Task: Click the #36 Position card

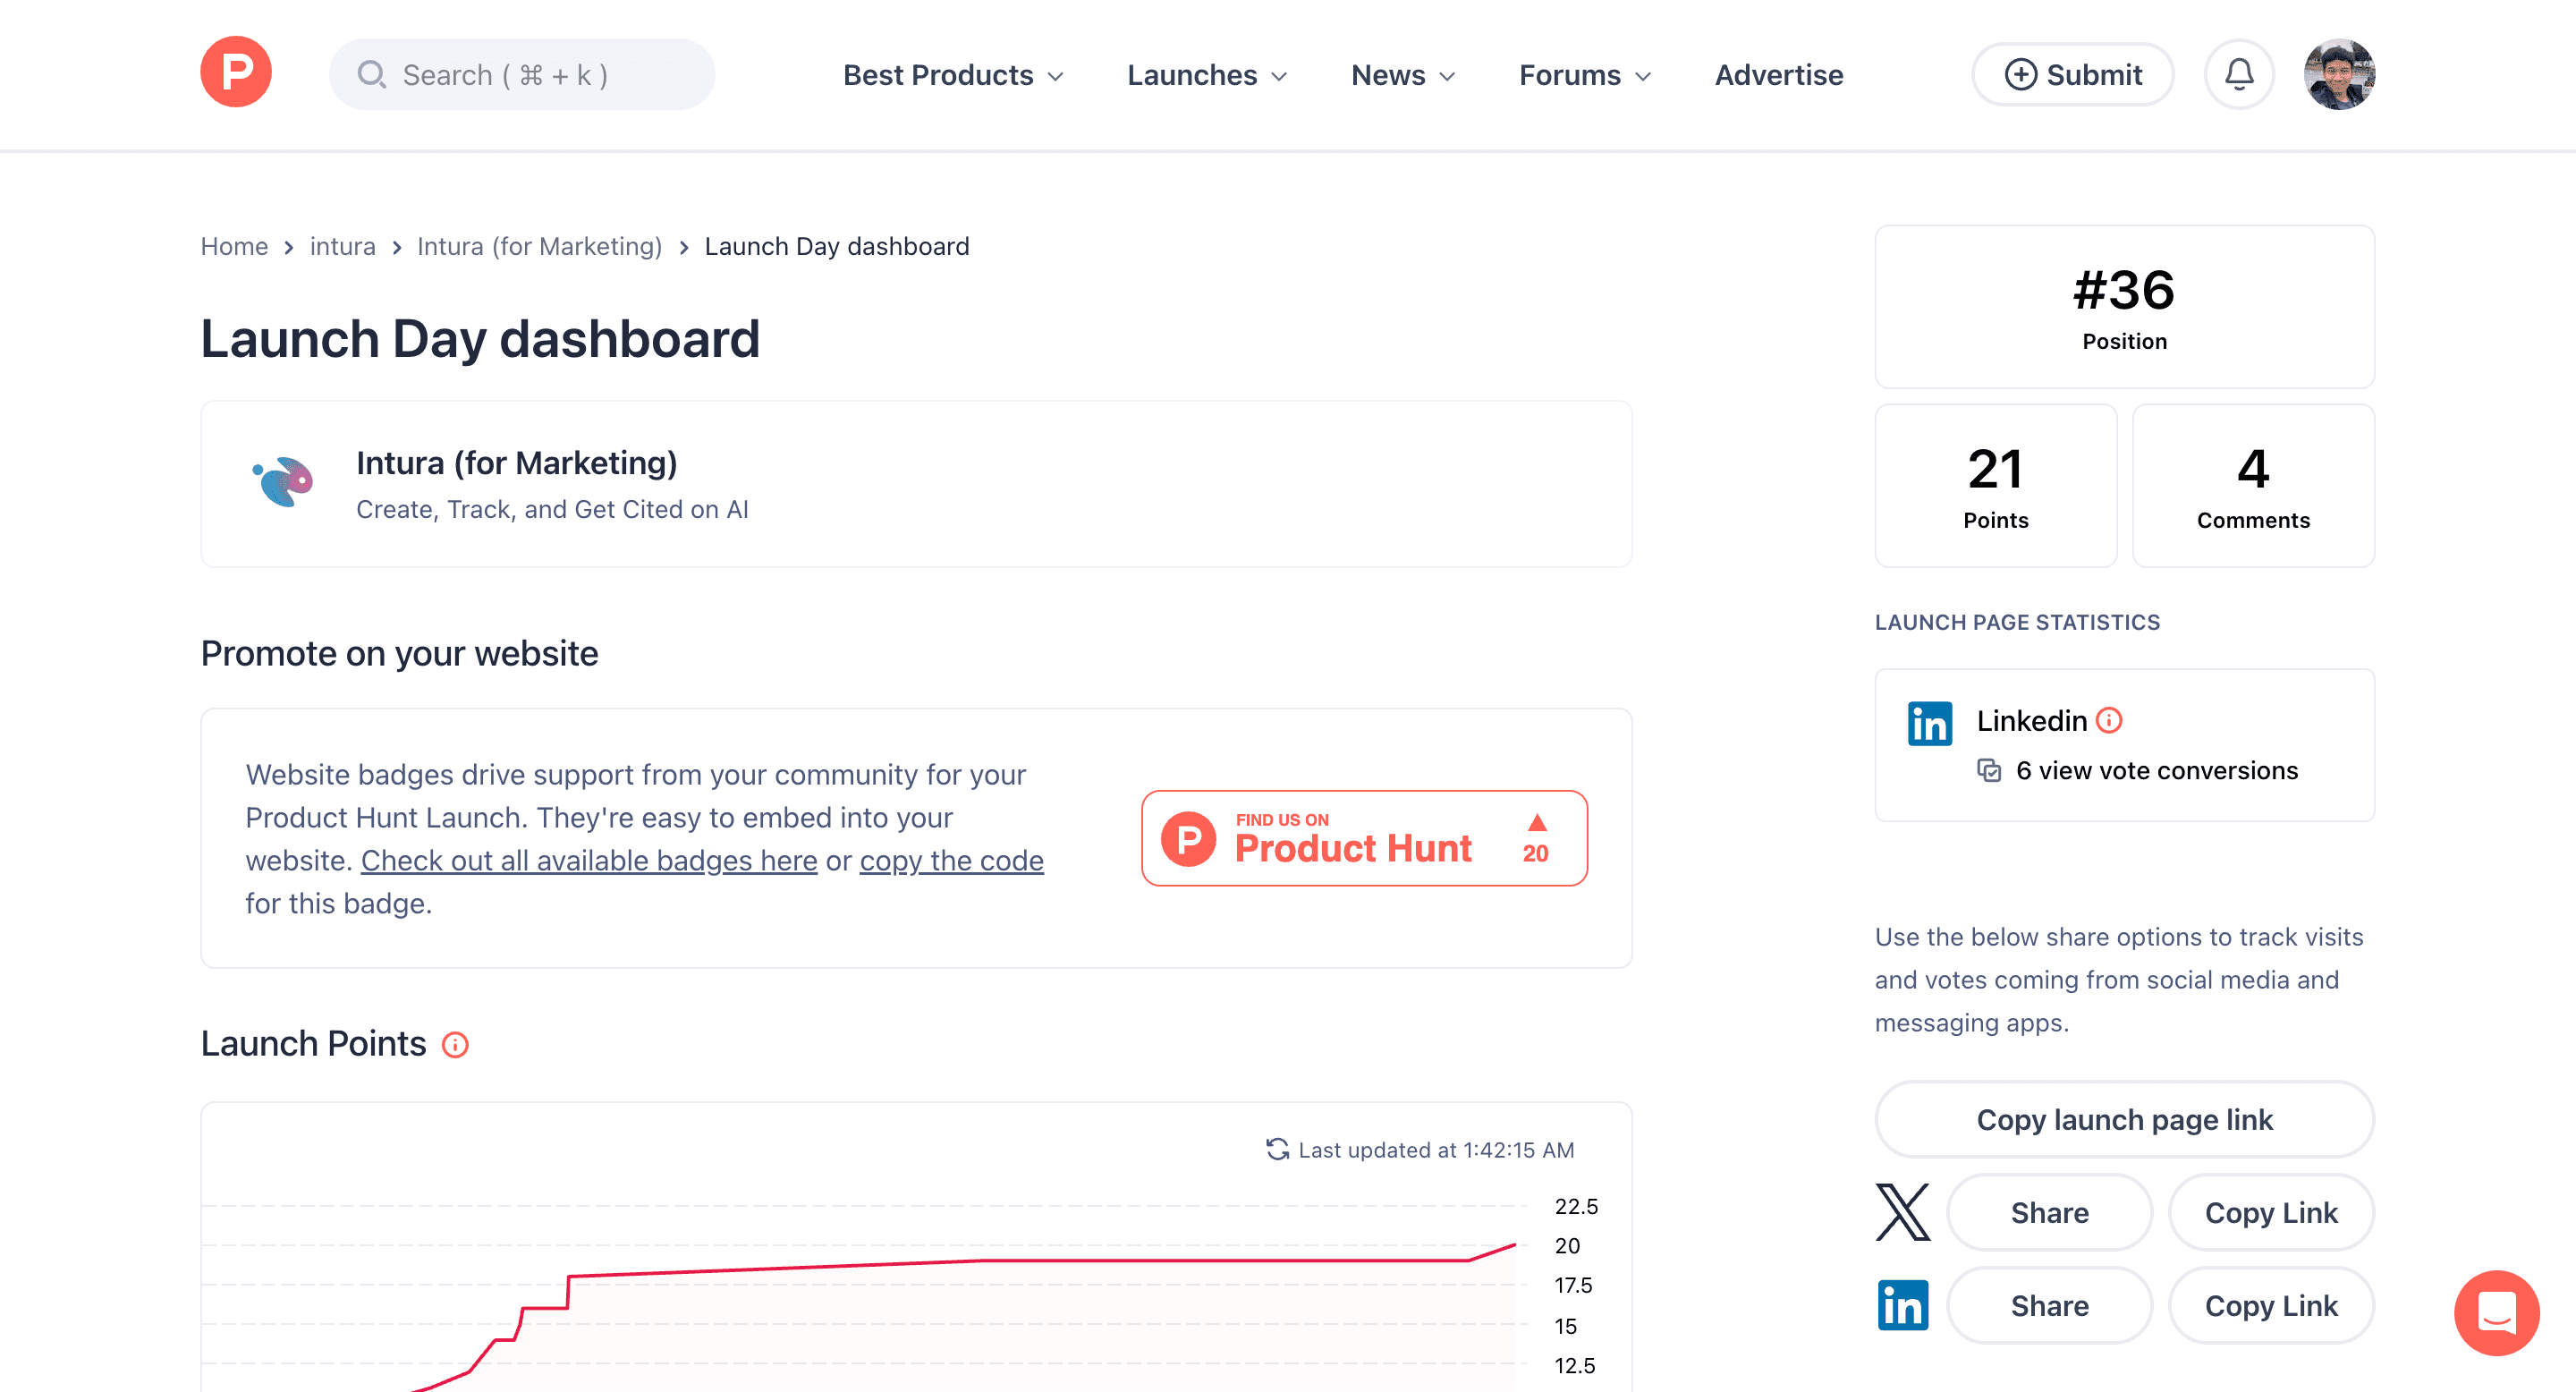Action: [2124, 306]
